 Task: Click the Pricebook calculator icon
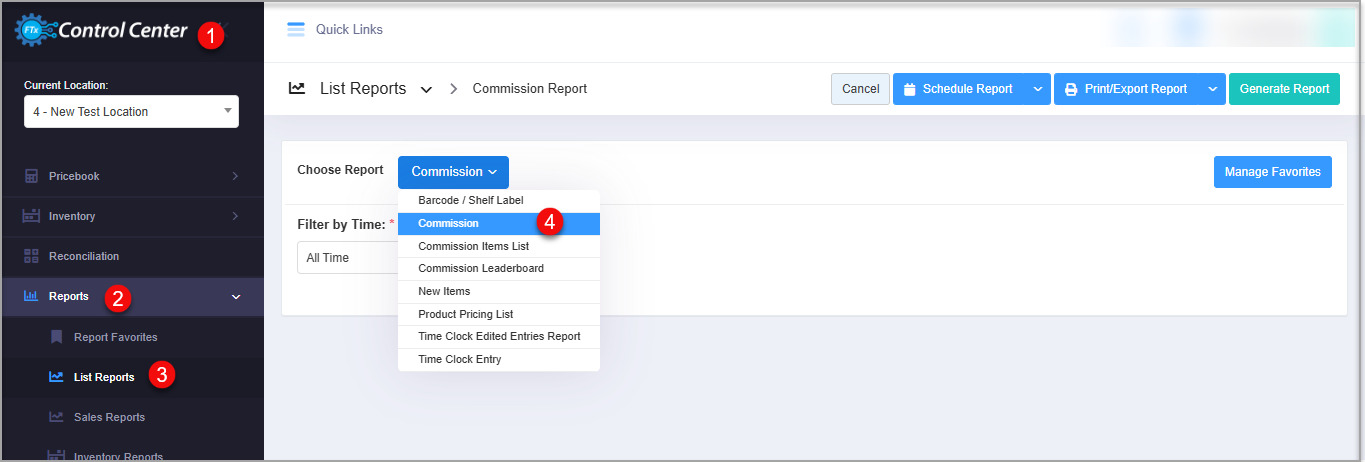click(31, 176)
